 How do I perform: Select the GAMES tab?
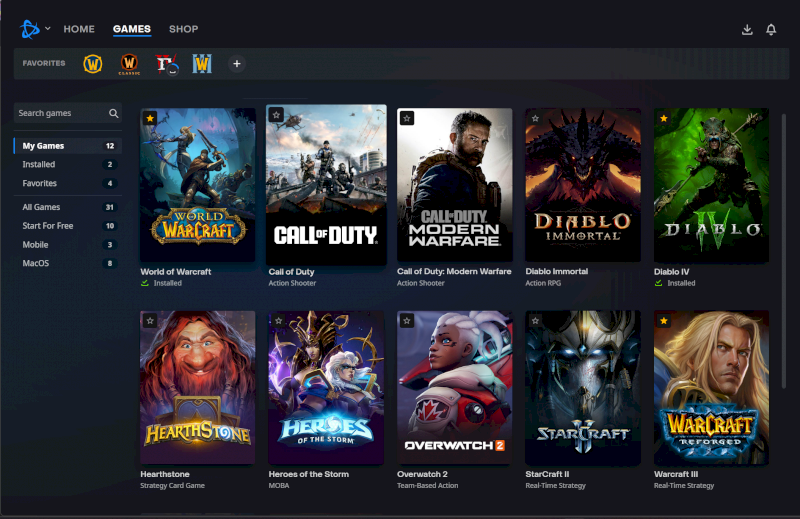coord(132,29)
